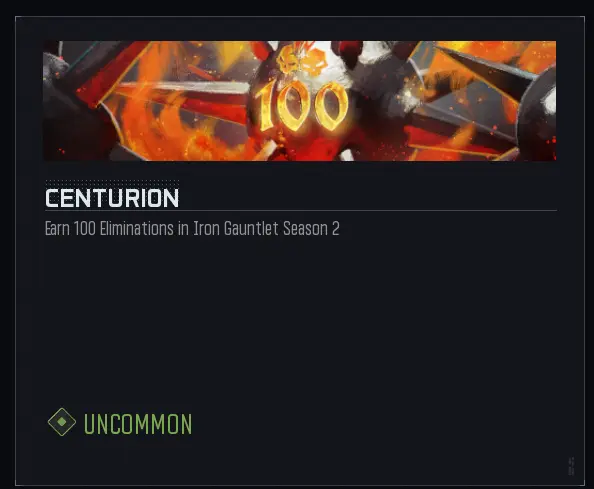The width and height of the screenshot is (594, 489).
Task: Click the green Uncommon rarity diamond icon
Action: click(x=62, y=422)
